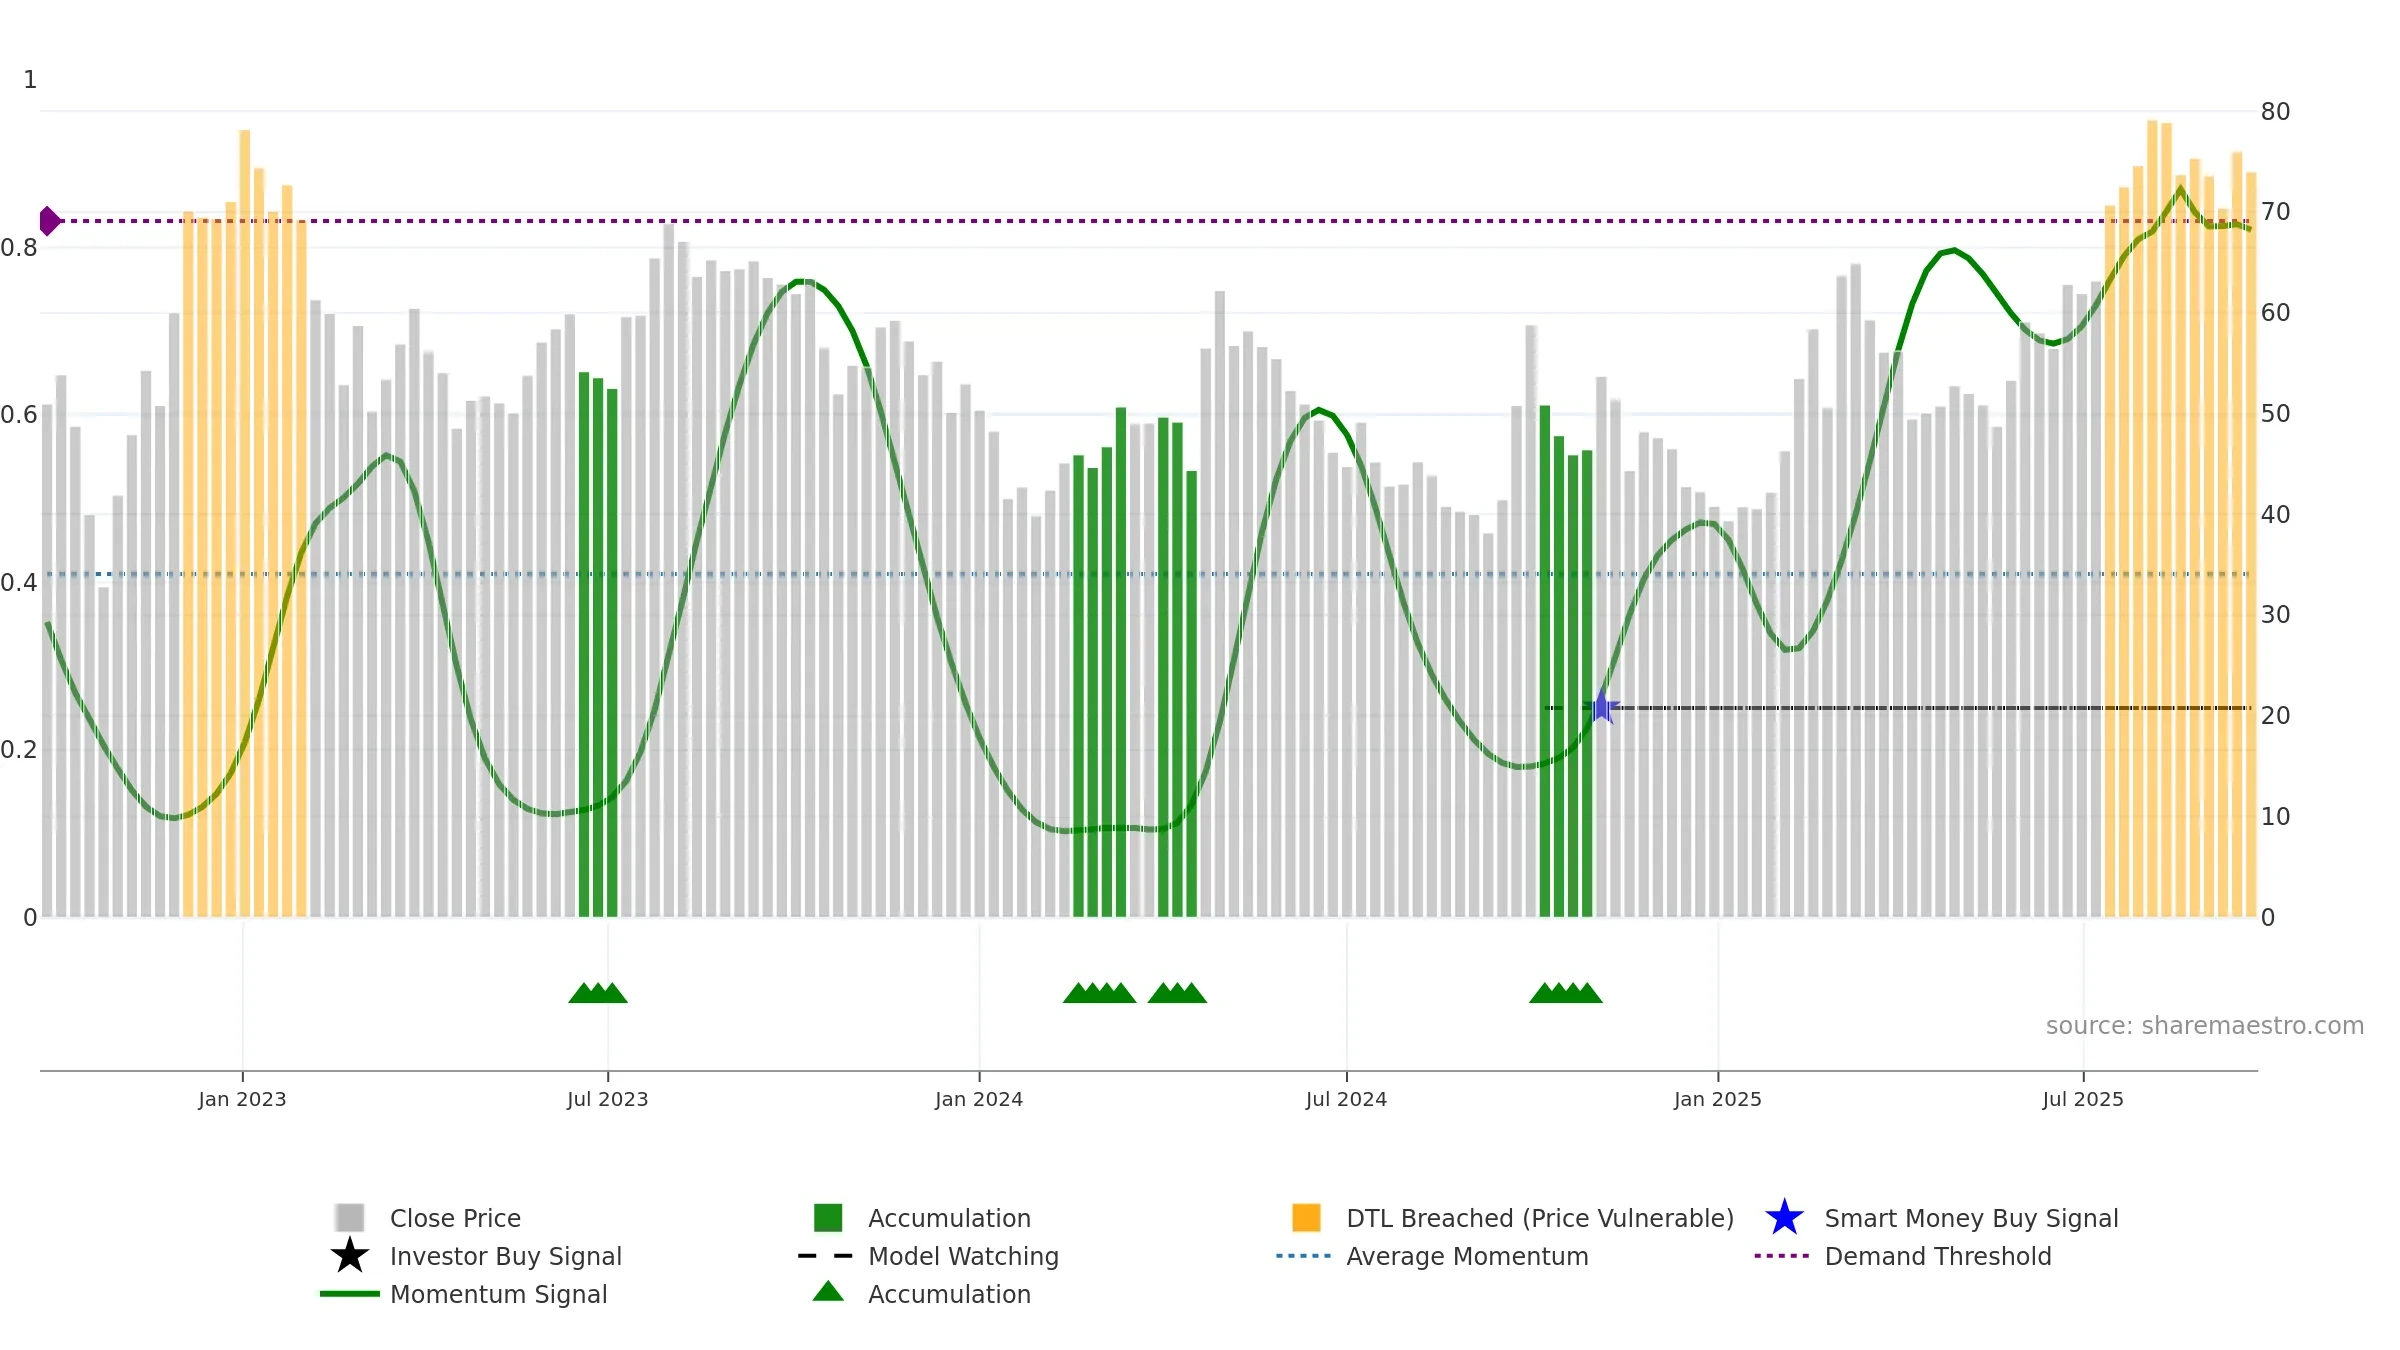Click the Jan 2024 axis label
This screenshot has height=1350, width=2400.
(x=979, y=1100)
